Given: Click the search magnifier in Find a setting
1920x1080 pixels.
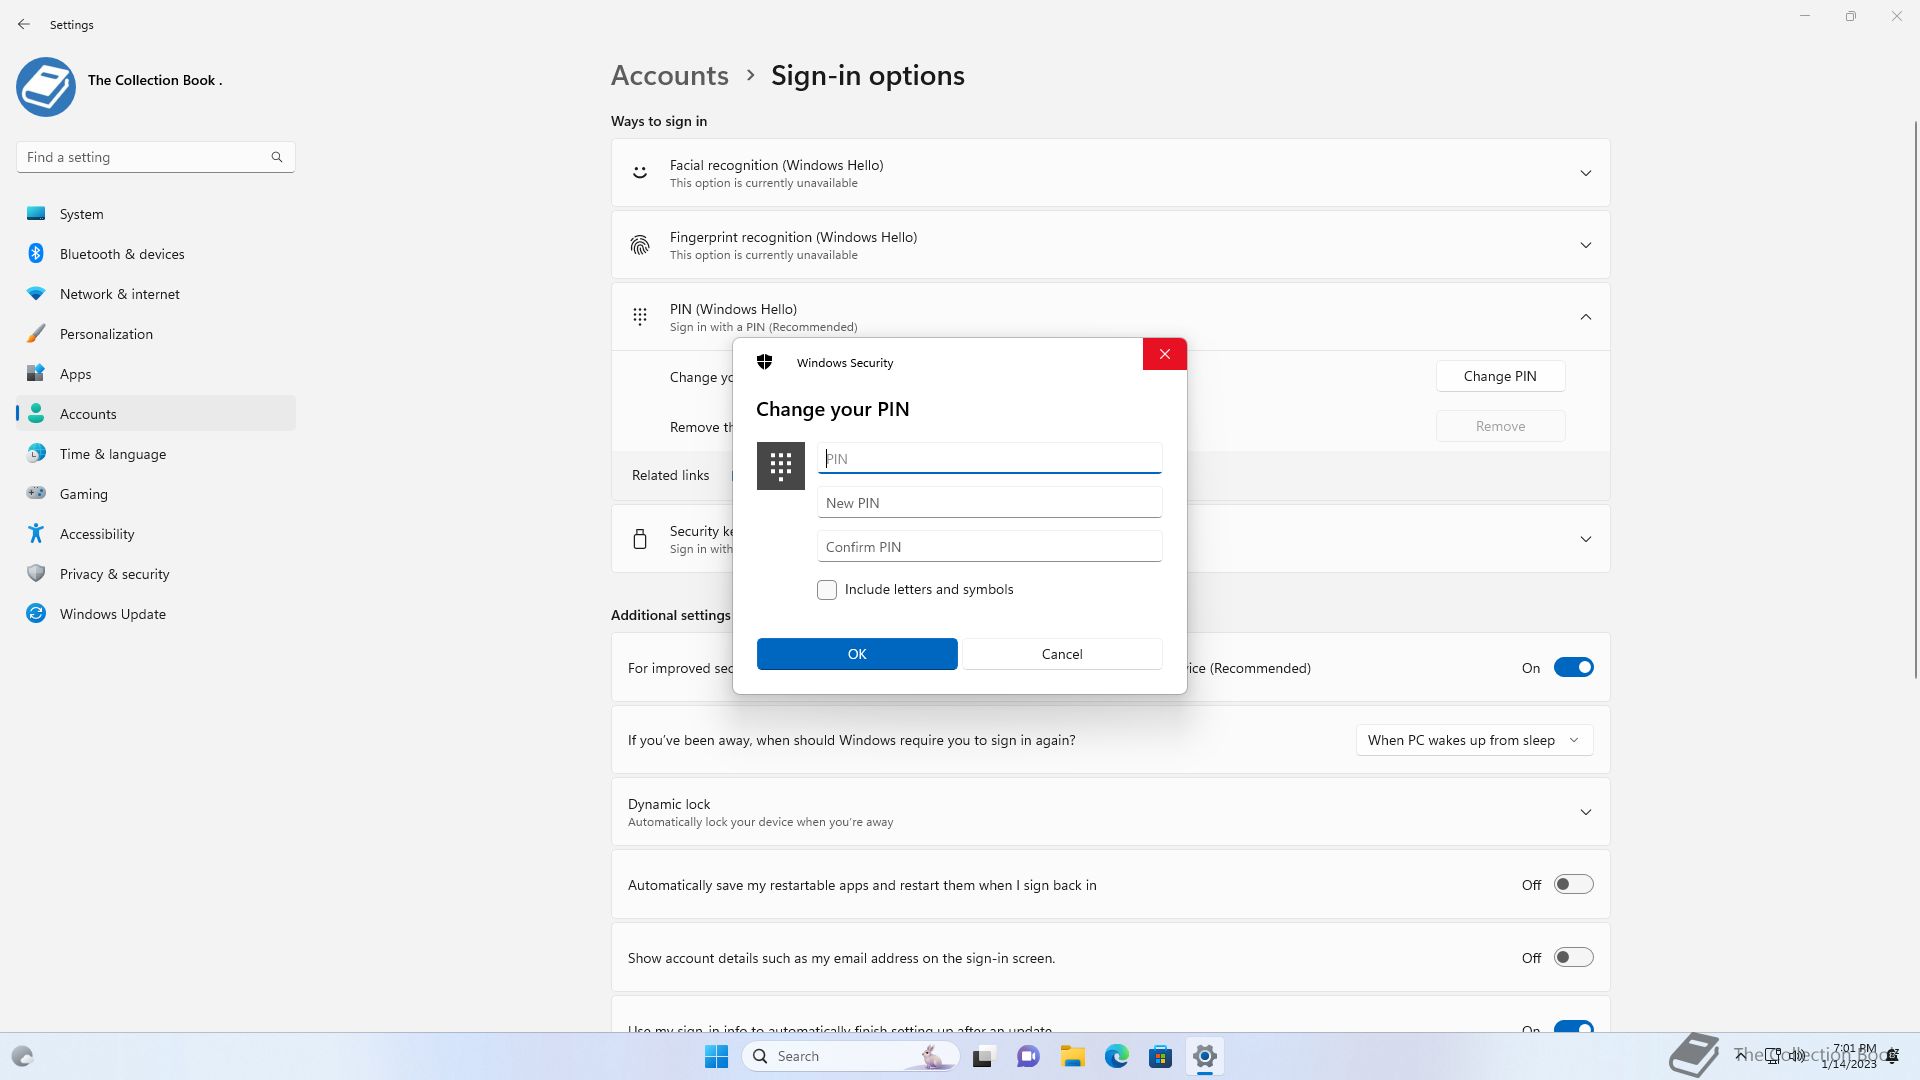Looking at the screenshot, I should coord(277,157).
